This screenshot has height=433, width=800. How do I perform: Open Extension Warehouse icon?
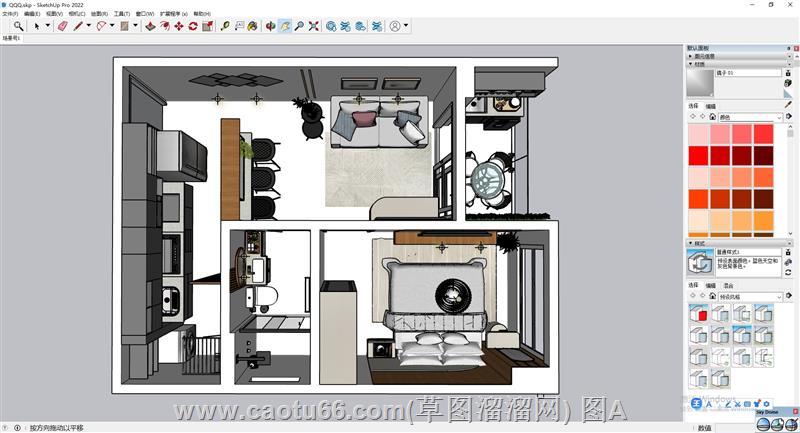click(x=346, y=26)
